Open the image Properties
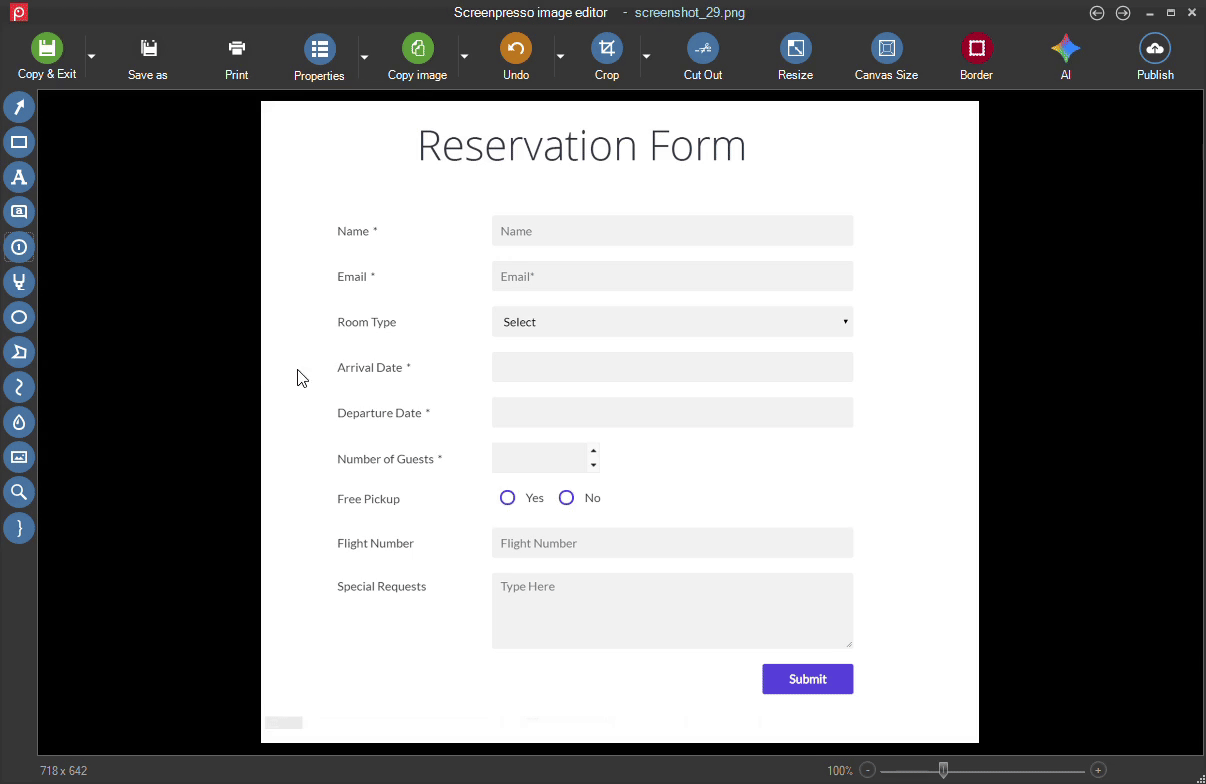 (x=319, y=57)
